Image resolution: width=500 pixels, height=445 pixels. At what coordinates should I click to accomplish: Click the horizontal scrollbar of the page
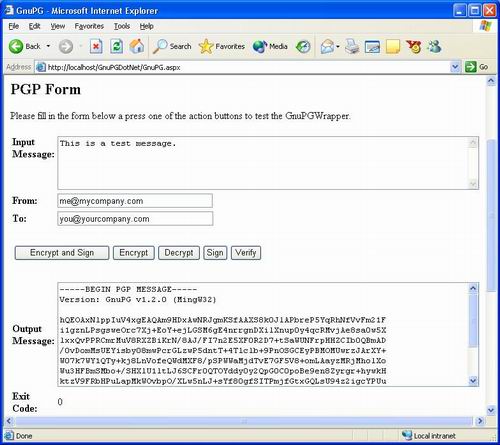[x=244, y=421]
